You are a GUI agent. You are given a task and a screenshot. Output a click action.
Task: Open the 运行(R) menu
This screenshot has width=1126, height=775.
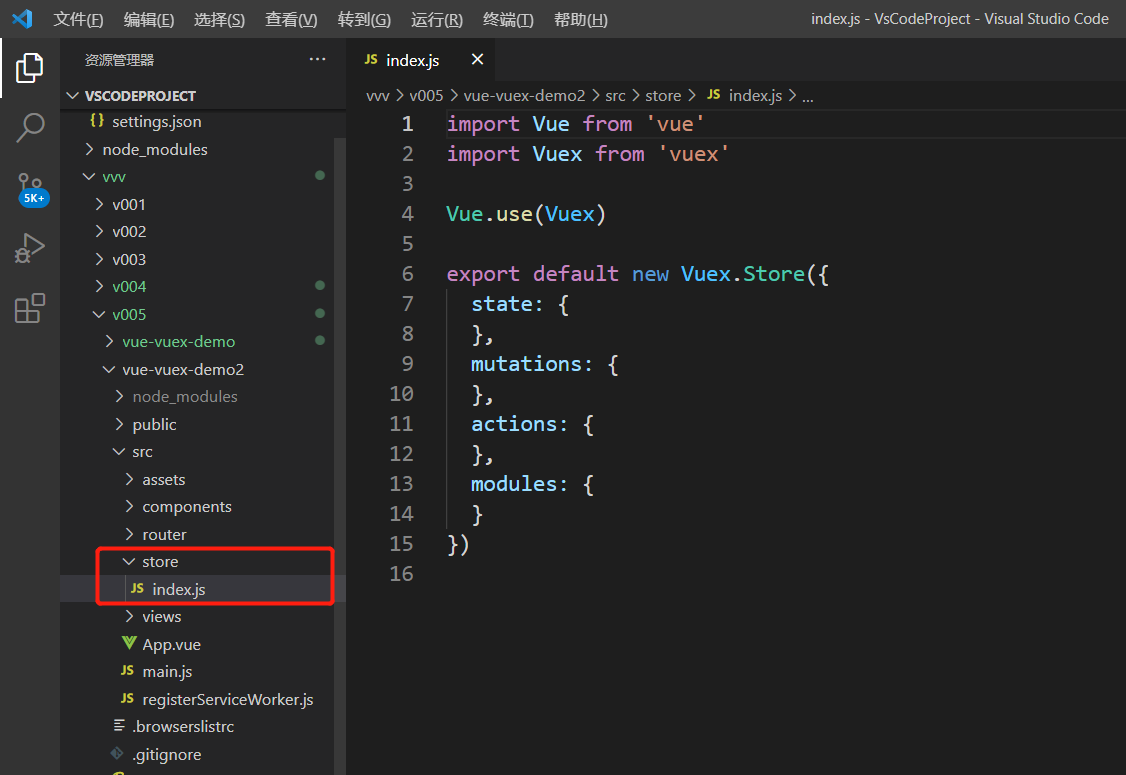(x=437, y=19)
